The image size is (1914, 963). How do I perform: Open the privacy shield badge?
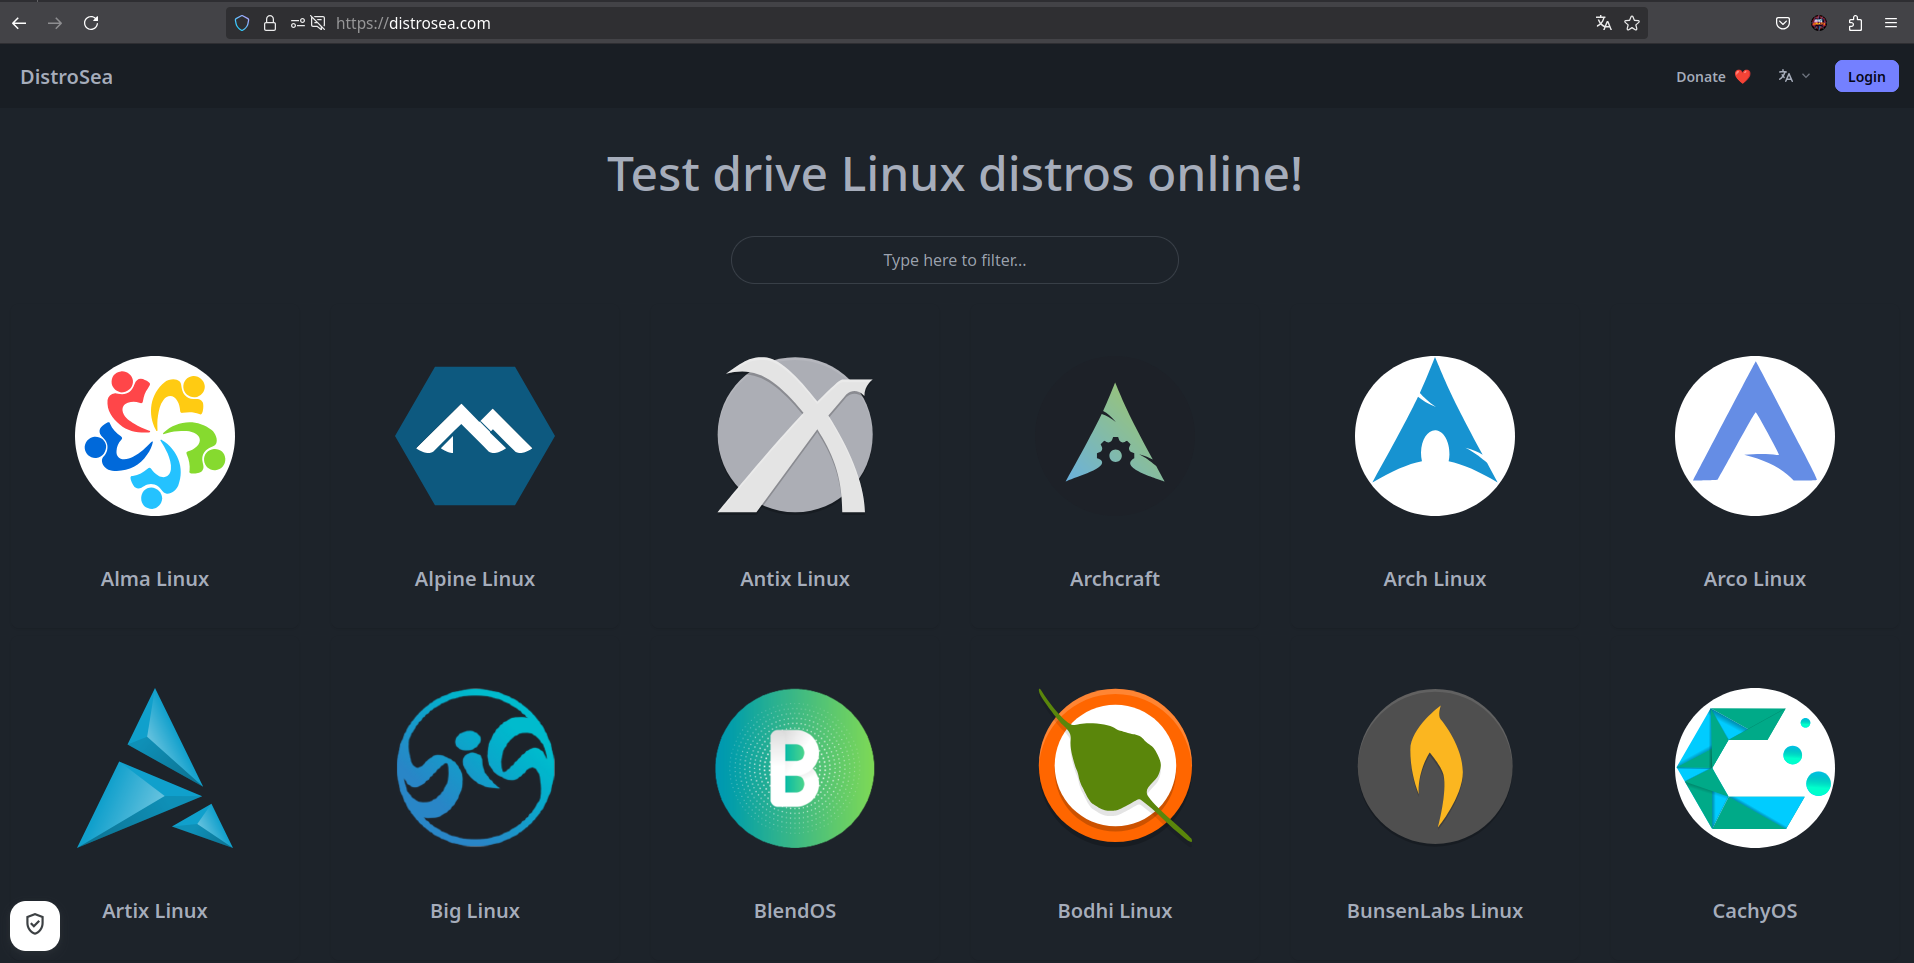[35, 925]
